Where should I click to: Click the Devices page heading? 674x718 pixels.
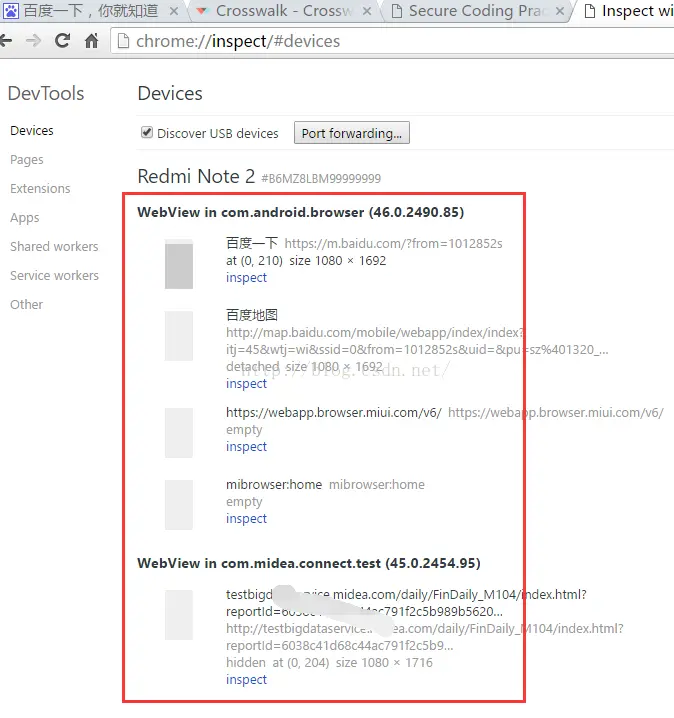(170, 93)
